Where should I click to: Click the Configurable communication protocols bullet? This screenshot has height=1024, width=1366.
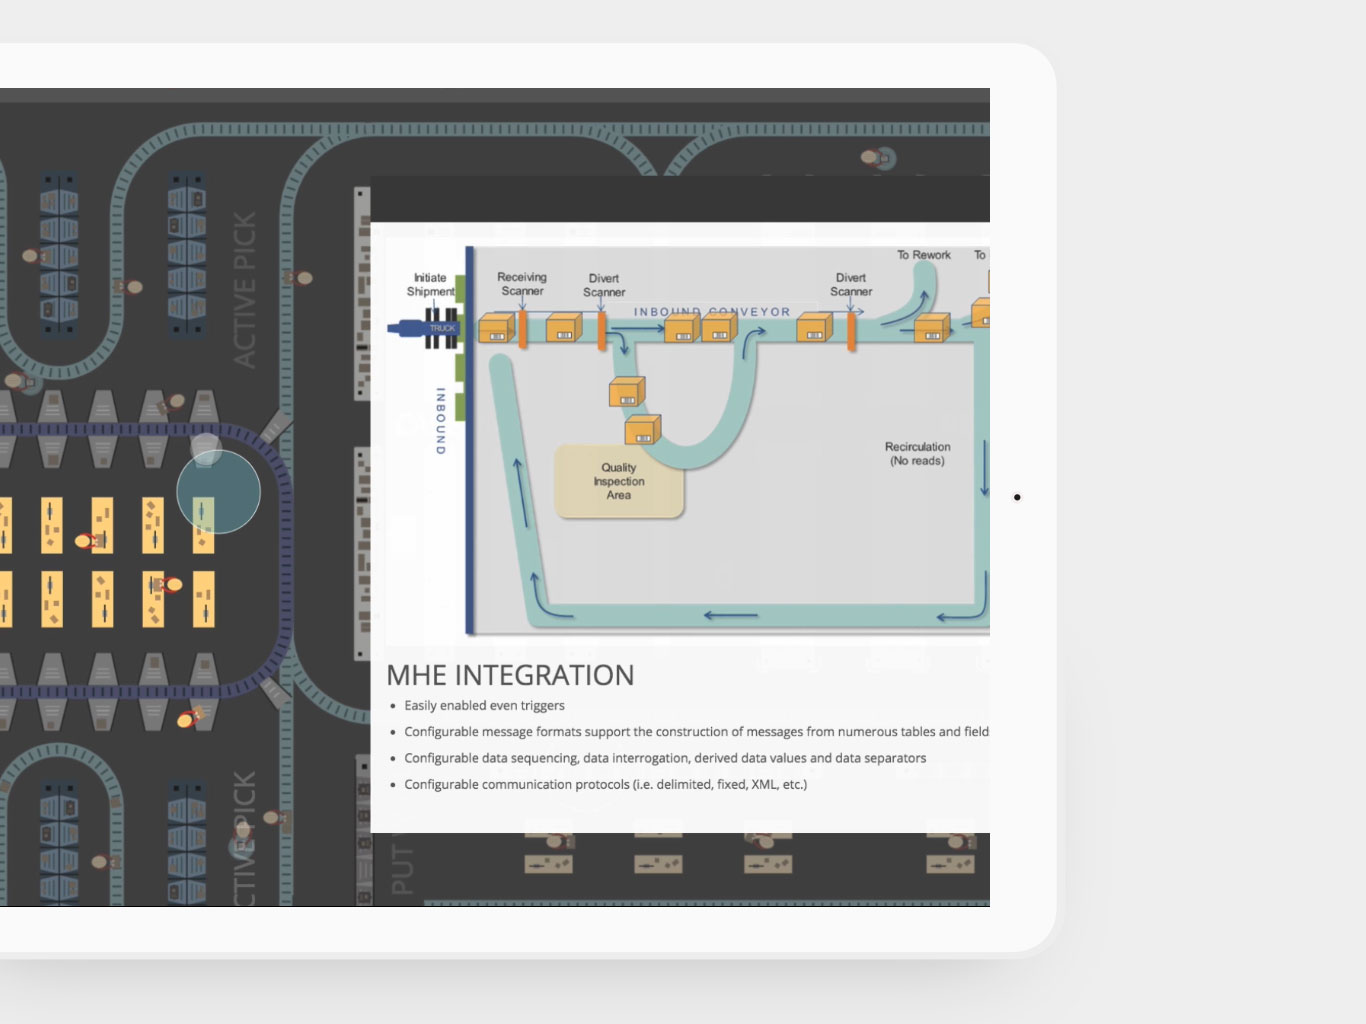(605, 784)
